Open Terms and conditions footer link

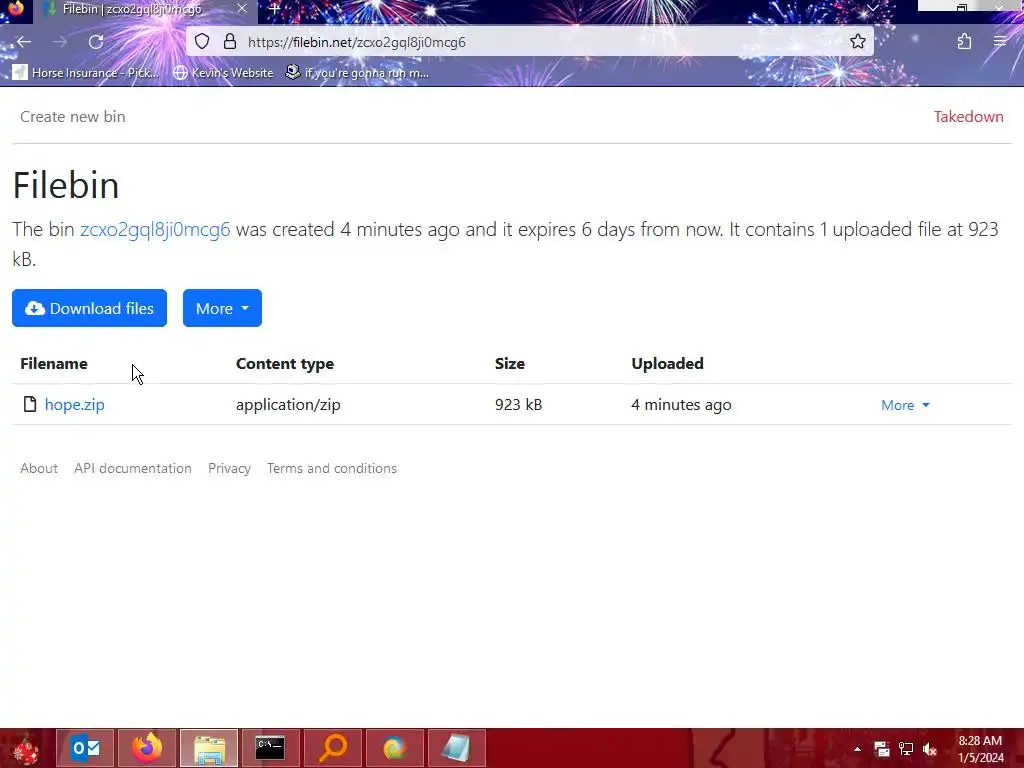(x=332, y=468)
